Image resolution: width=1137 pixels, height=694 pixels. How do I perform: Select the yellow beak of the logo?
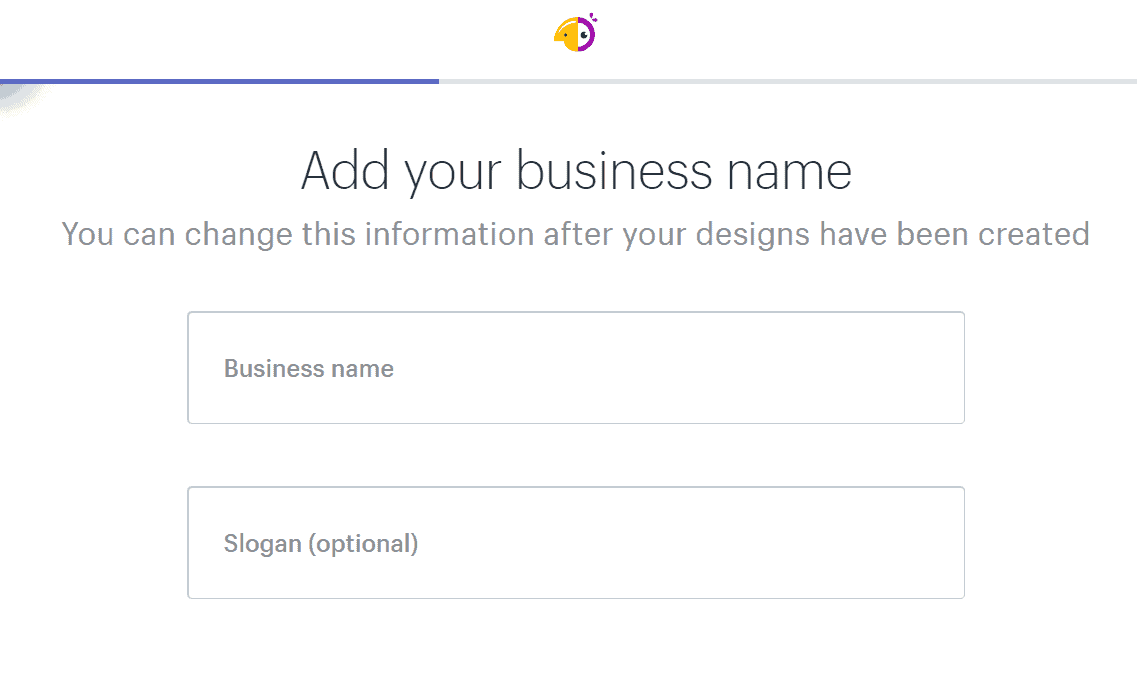pos(558,37)
